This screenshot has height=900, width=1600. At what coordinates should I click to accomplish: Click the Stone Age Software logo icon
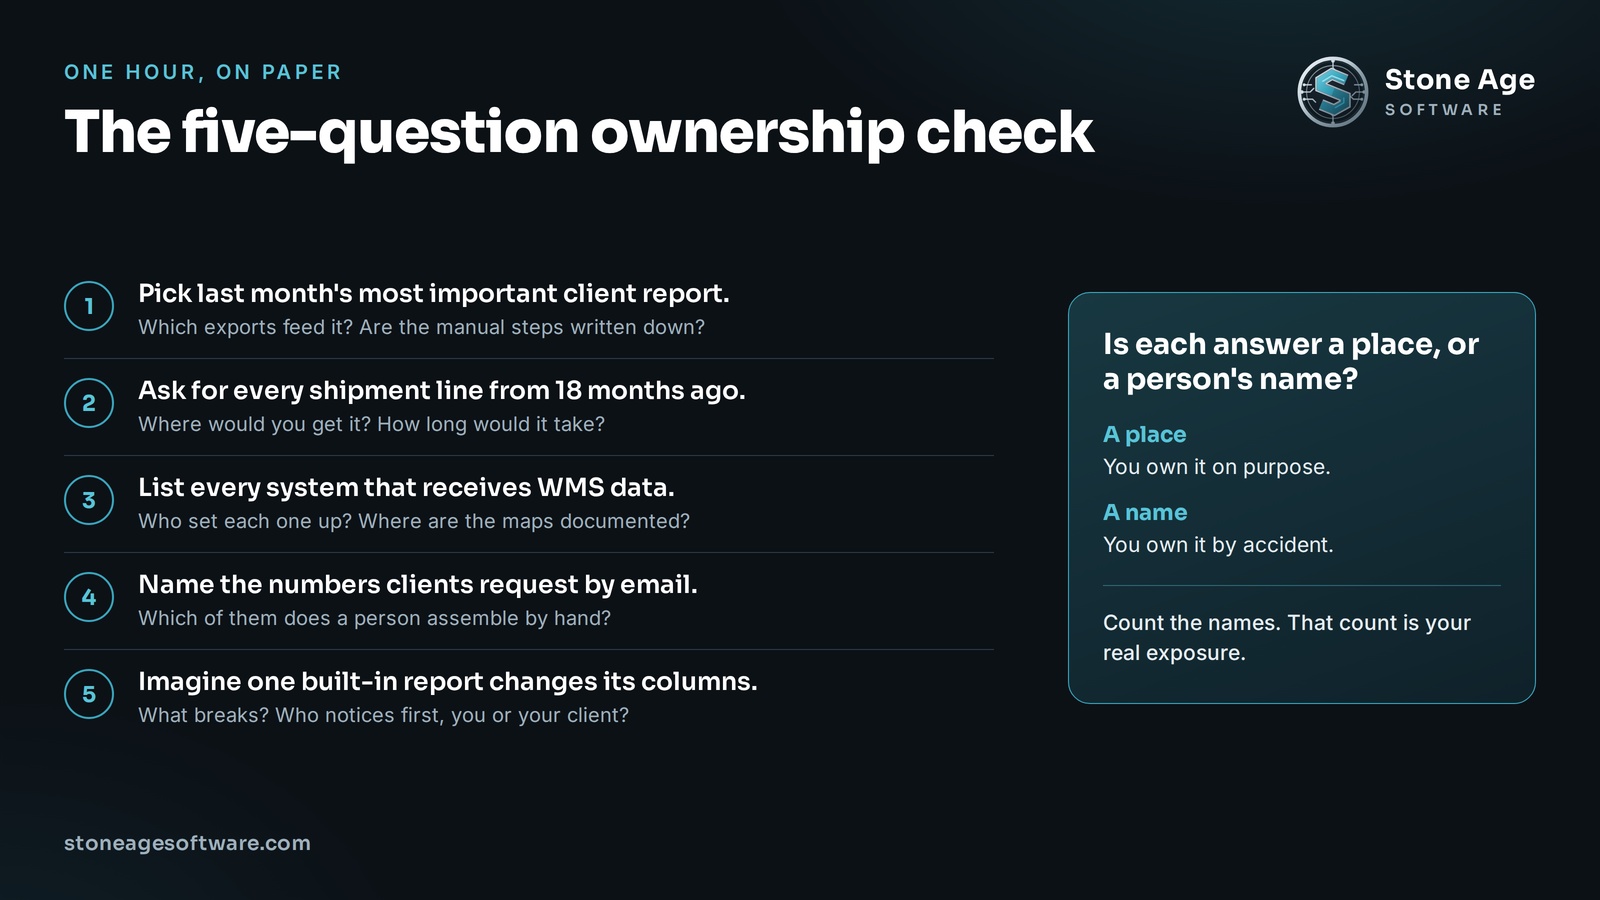(1332, 92)
